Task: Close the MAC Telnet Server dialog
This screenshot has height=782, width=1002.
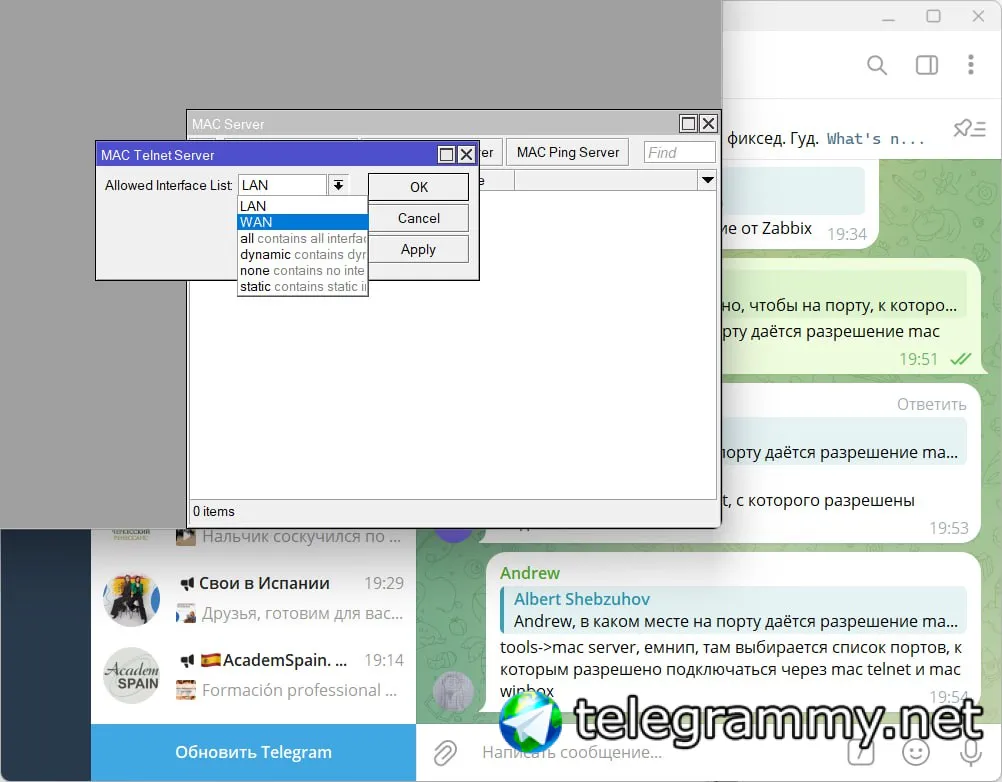Action: [466, 155]
